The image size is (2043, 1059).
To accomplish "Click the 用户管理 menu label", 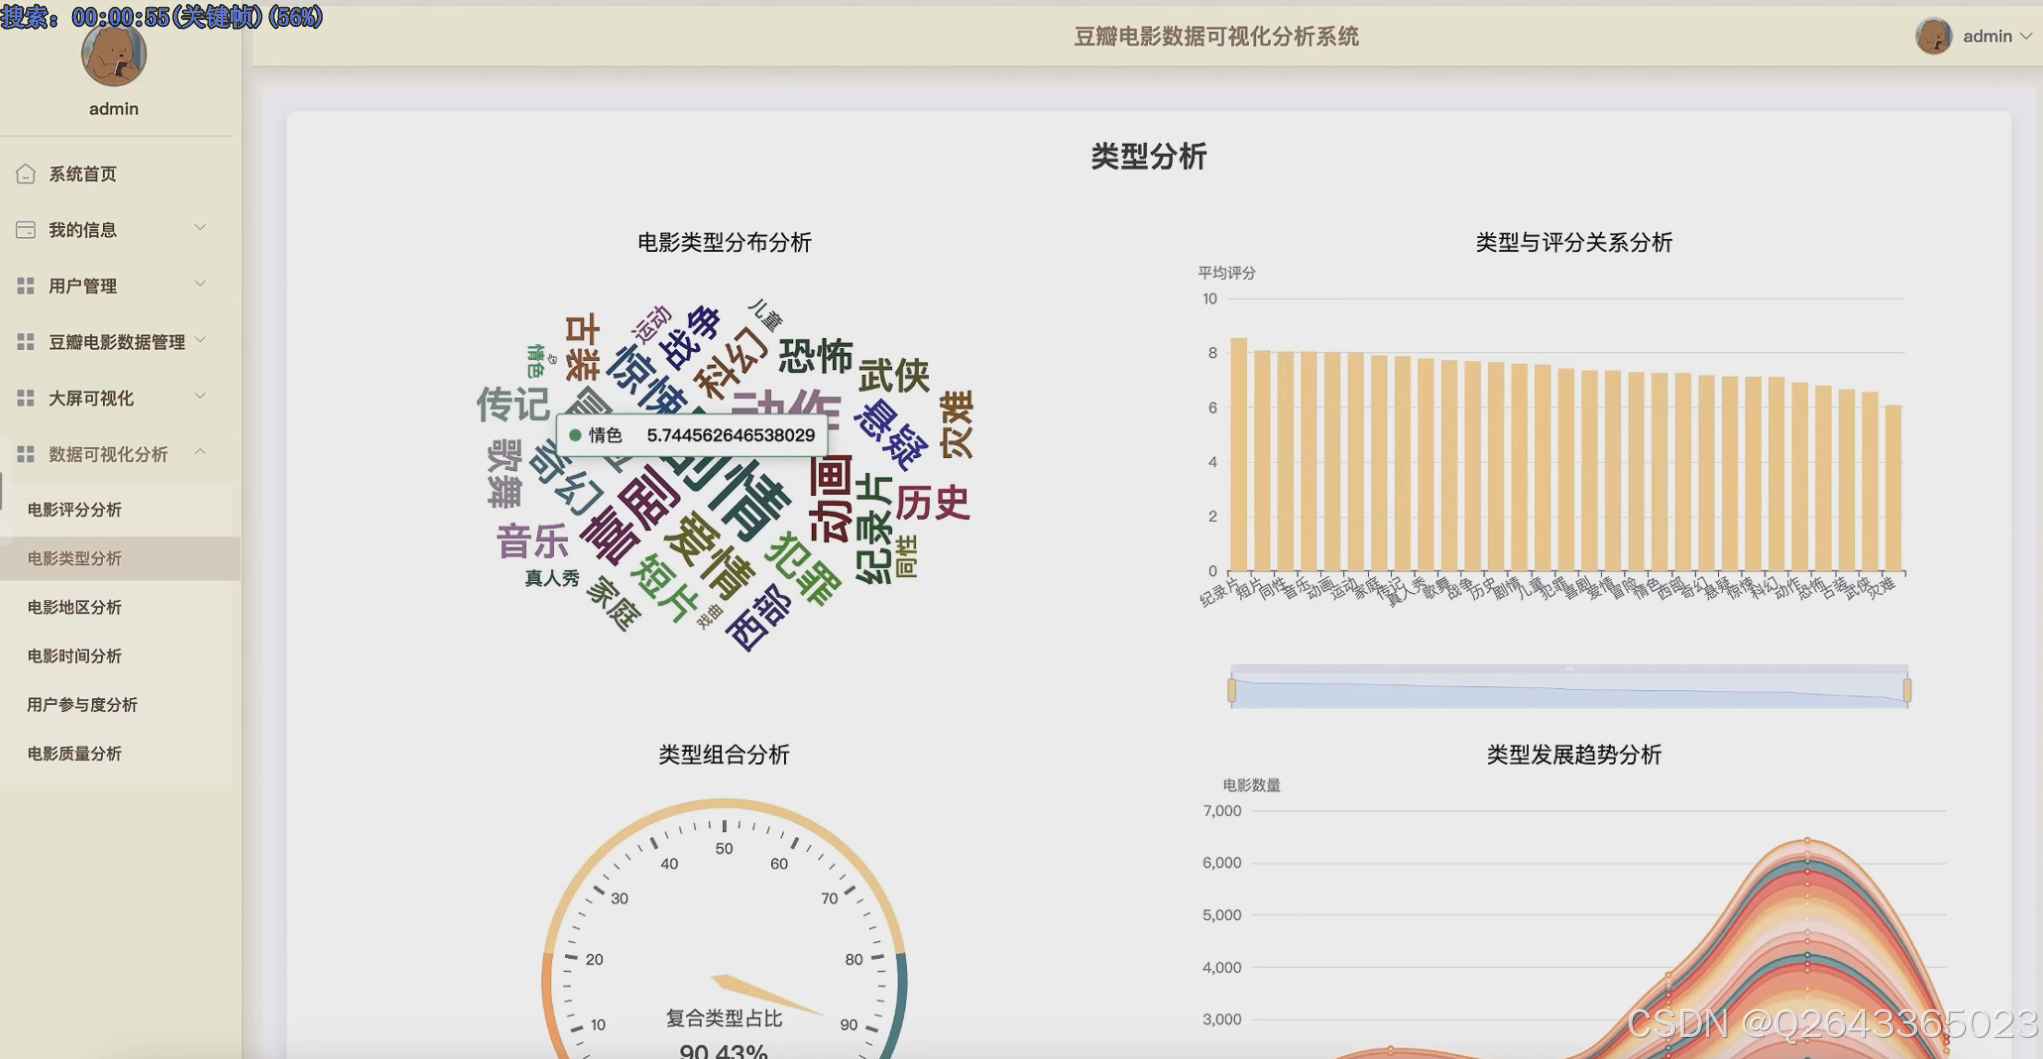I will (x=83, y=286).
